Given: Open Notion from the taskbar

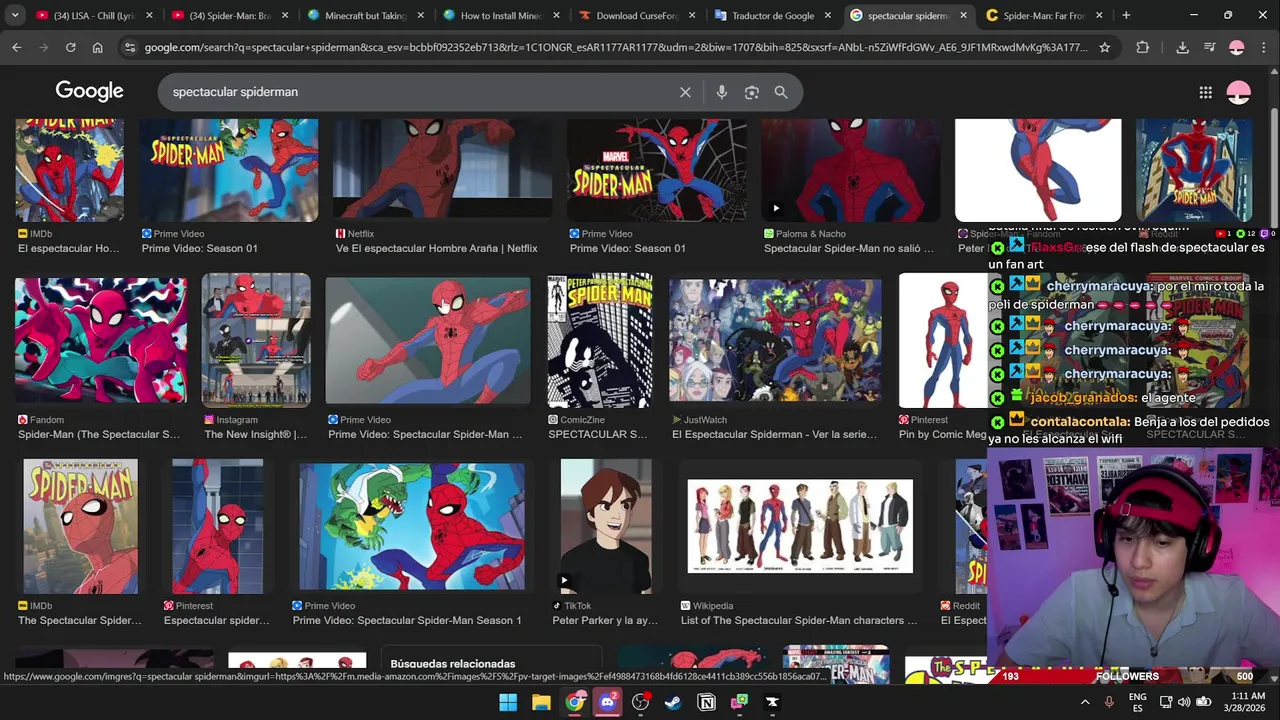Looking at the screenshot, I should pos(706,702).
